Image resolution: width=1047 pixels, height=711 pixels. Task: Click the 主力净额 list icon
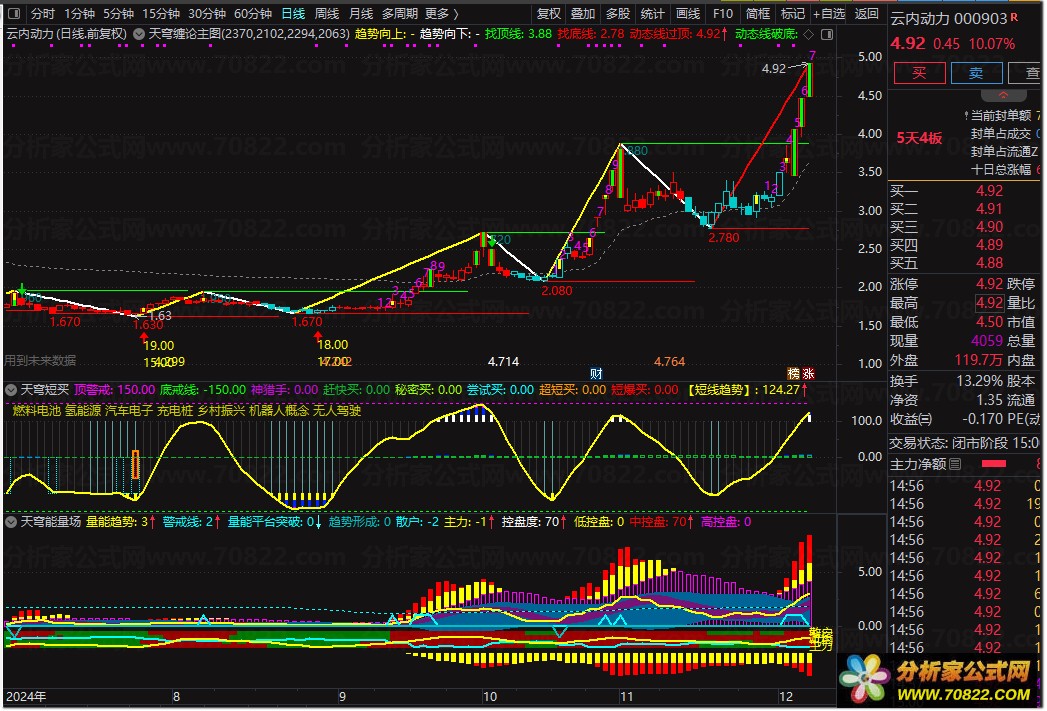(956, 464)
